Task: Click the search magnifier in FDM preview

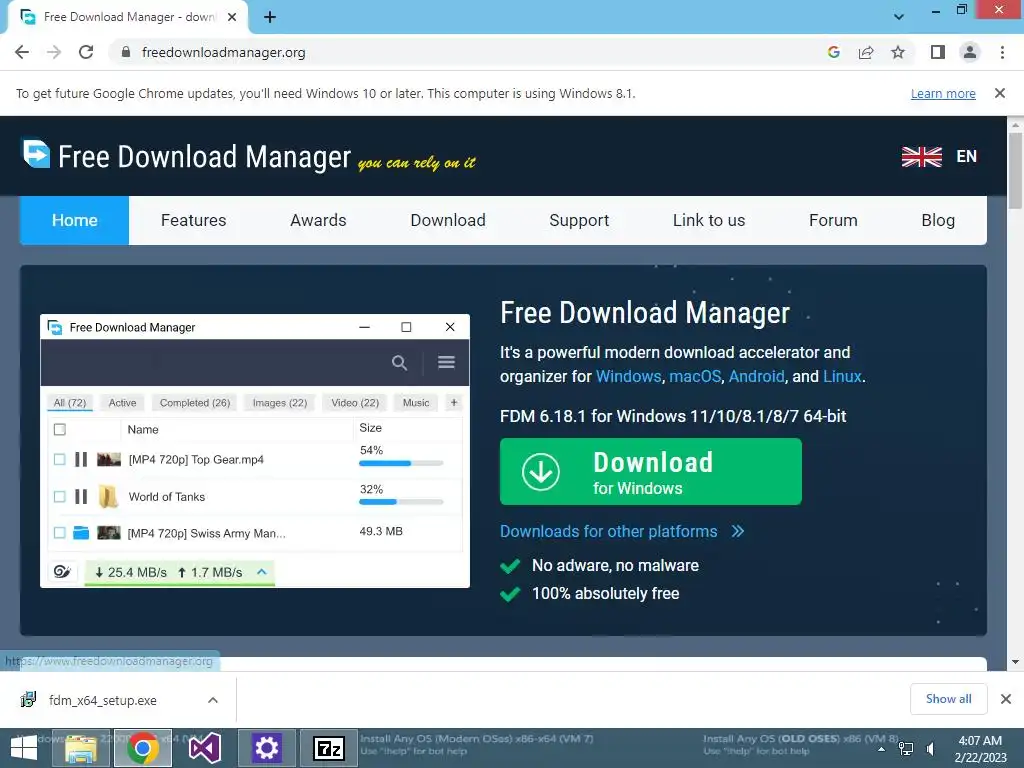Action: 399,362
